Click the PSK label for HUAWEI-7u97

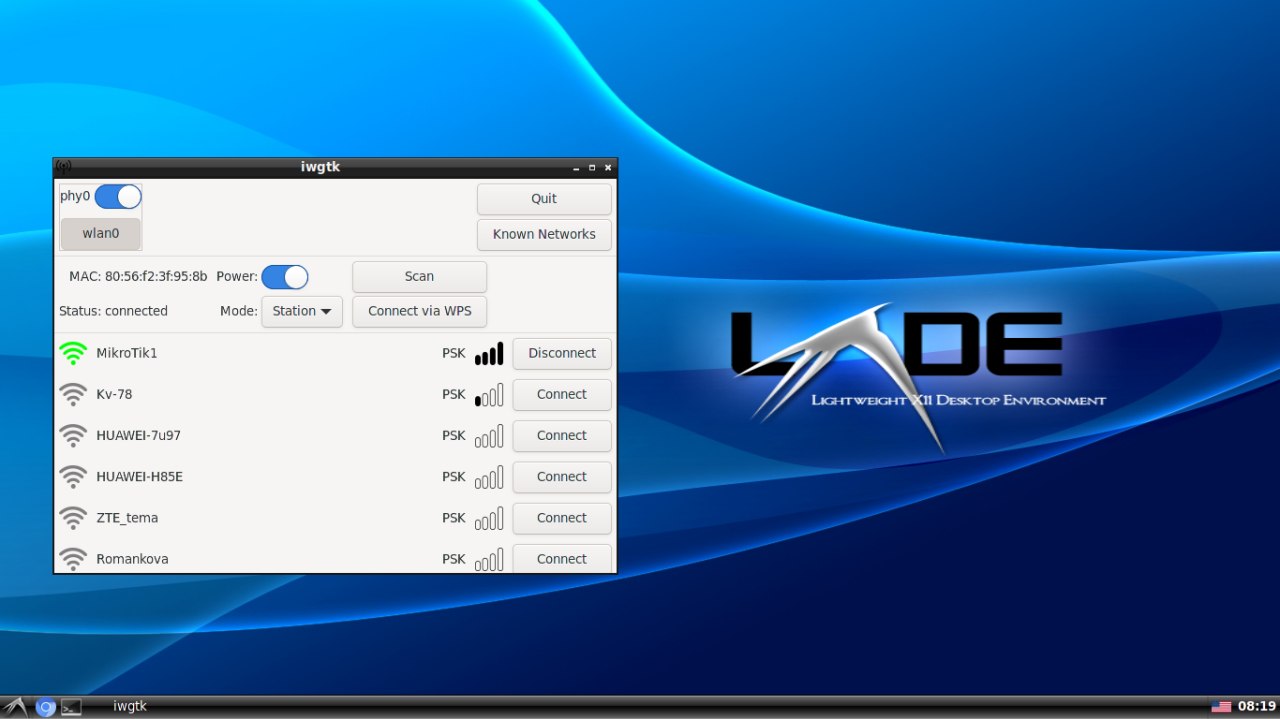pos(454,436)
